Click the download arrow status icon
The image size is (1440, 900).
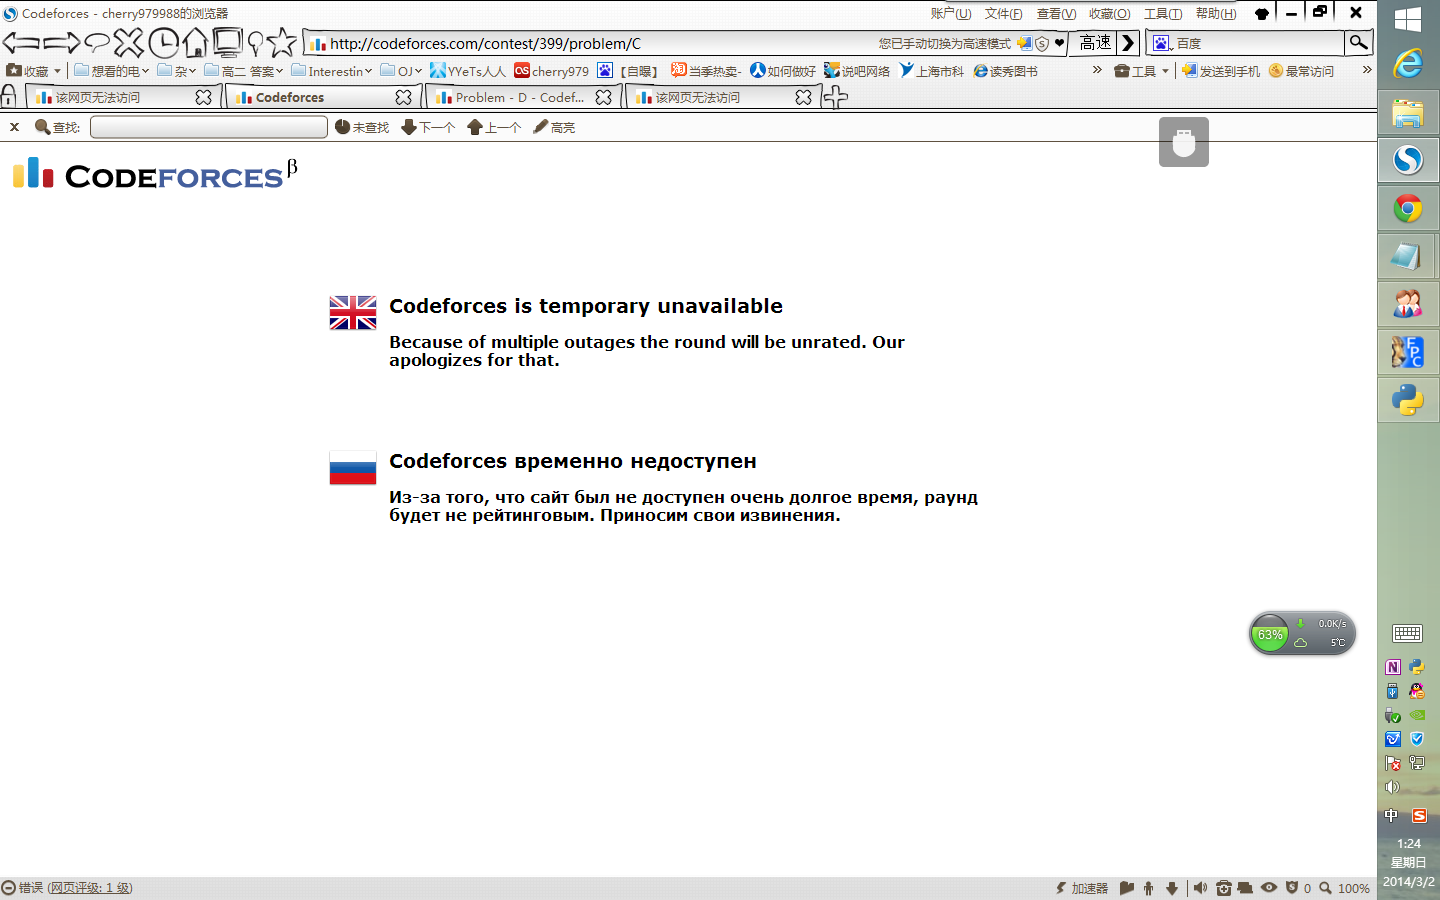[1172, 888]
